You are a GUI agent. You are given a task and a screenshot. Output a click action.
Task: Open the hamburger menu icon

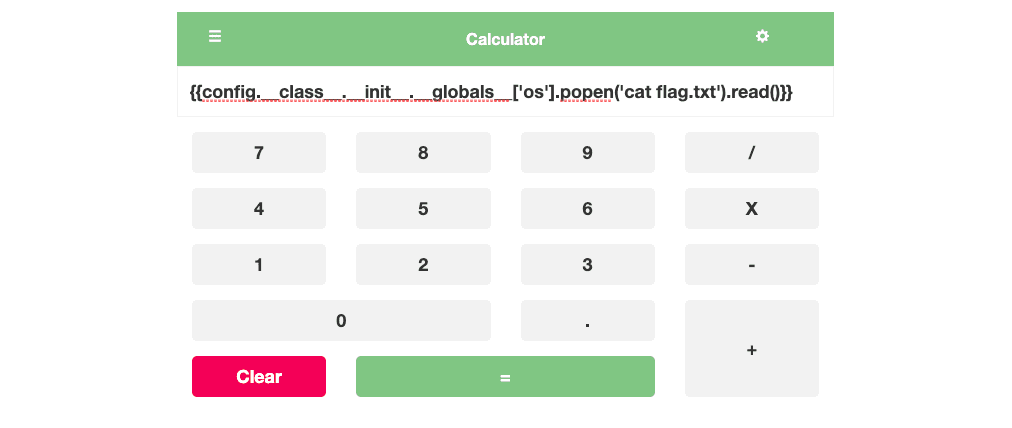pos(215,36)
